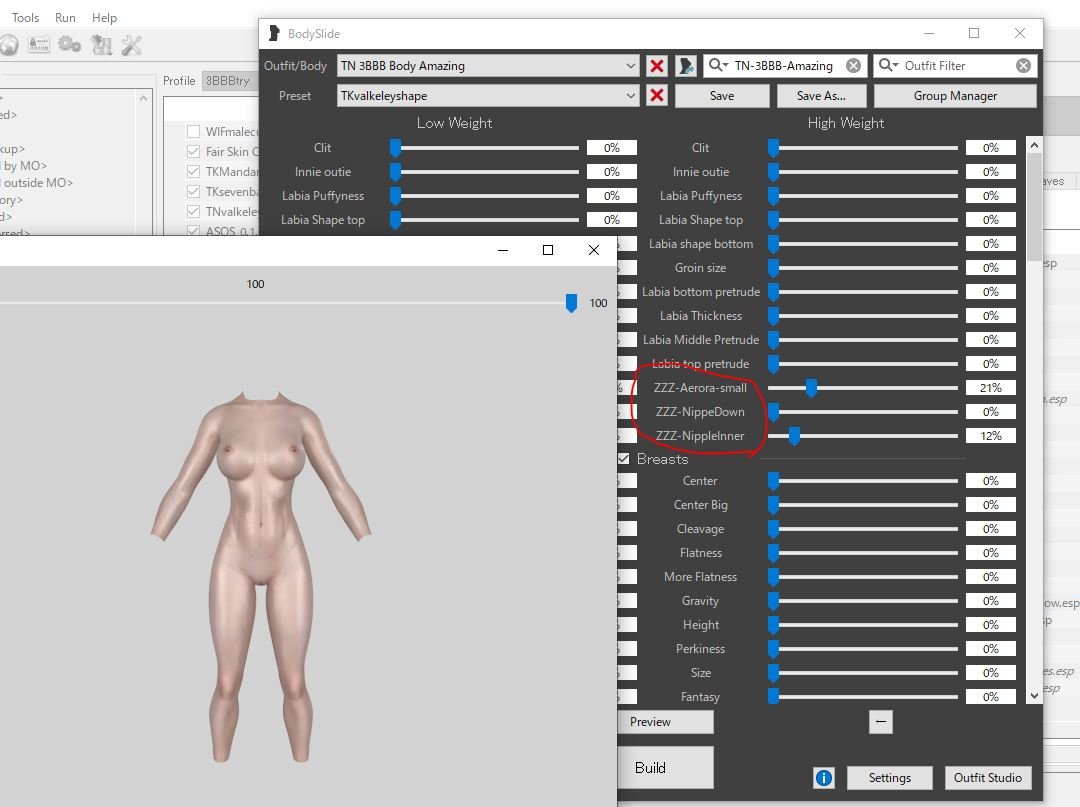The image size is (1080, 807).
Task: Open search options magnifier in group filter
Action: tap(718, 65)
